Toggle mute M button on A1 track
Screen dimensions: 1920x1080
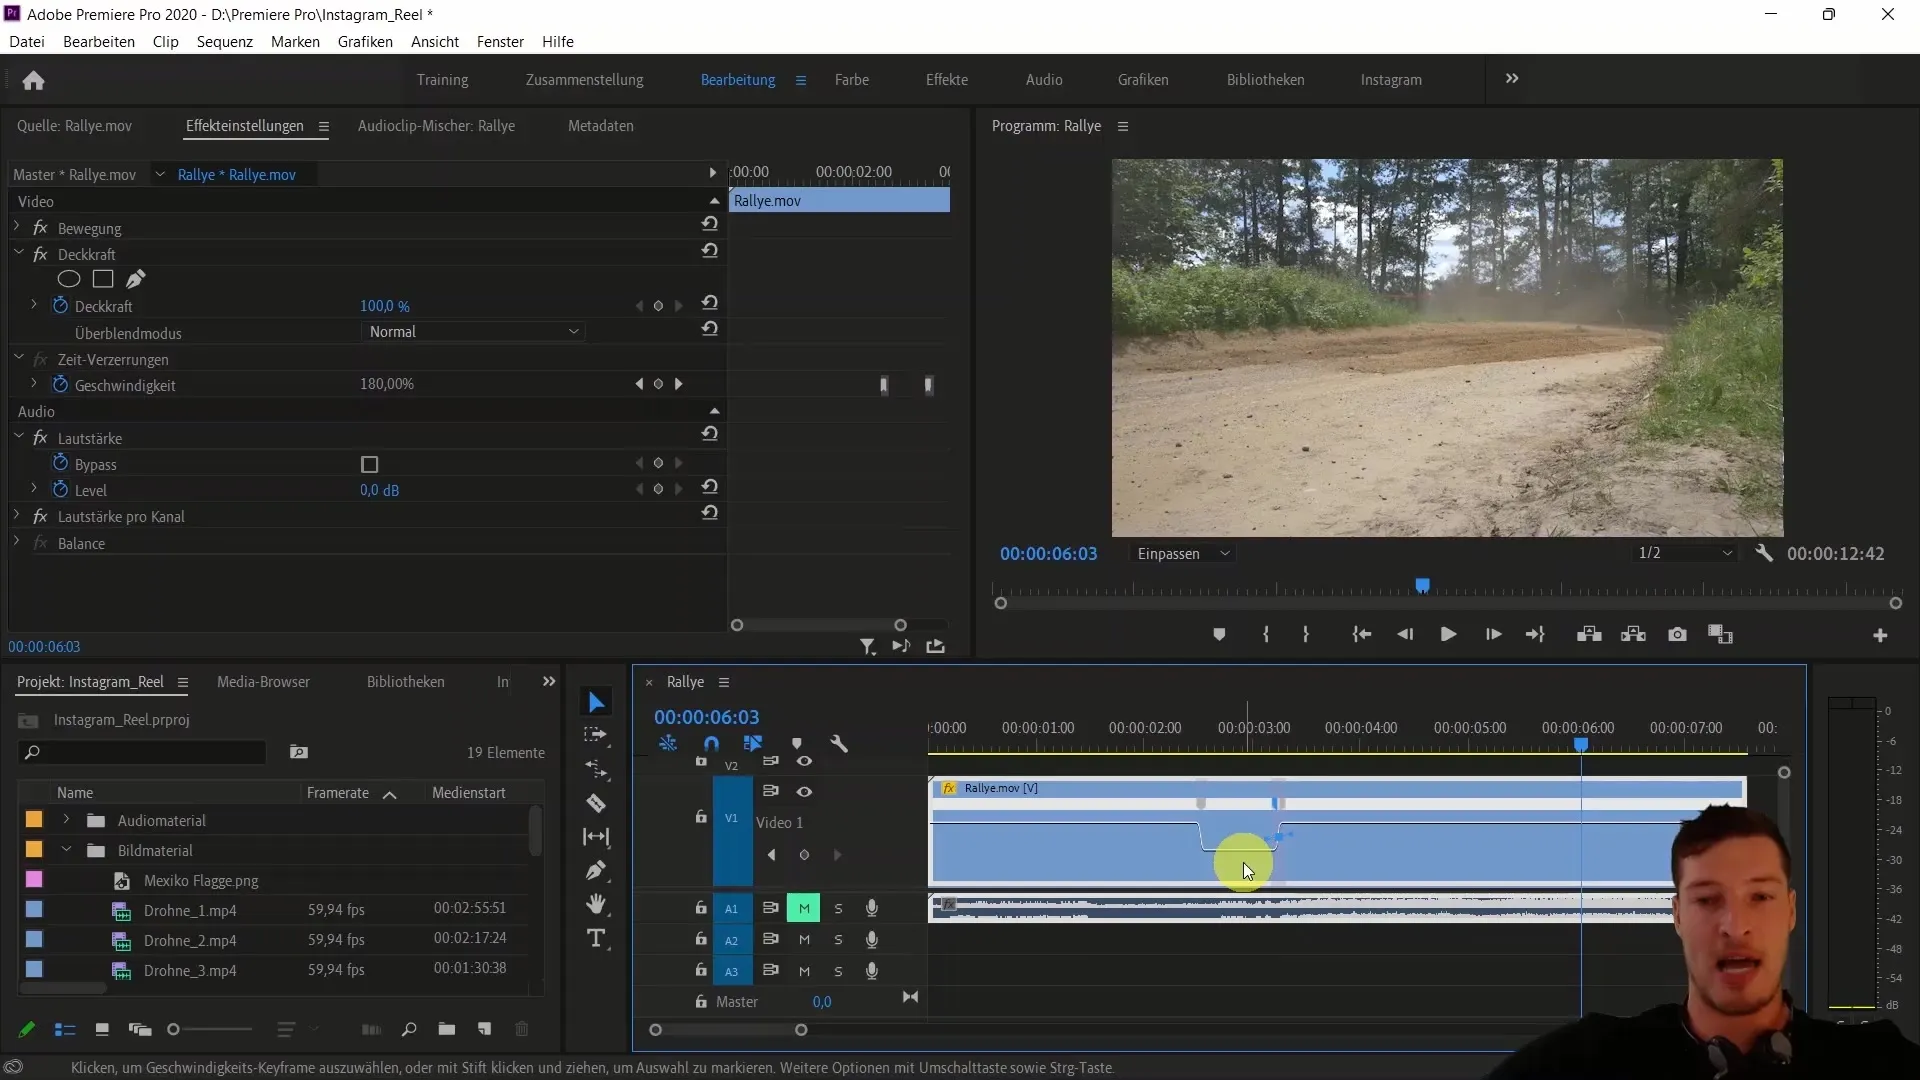tap(803, 907)
